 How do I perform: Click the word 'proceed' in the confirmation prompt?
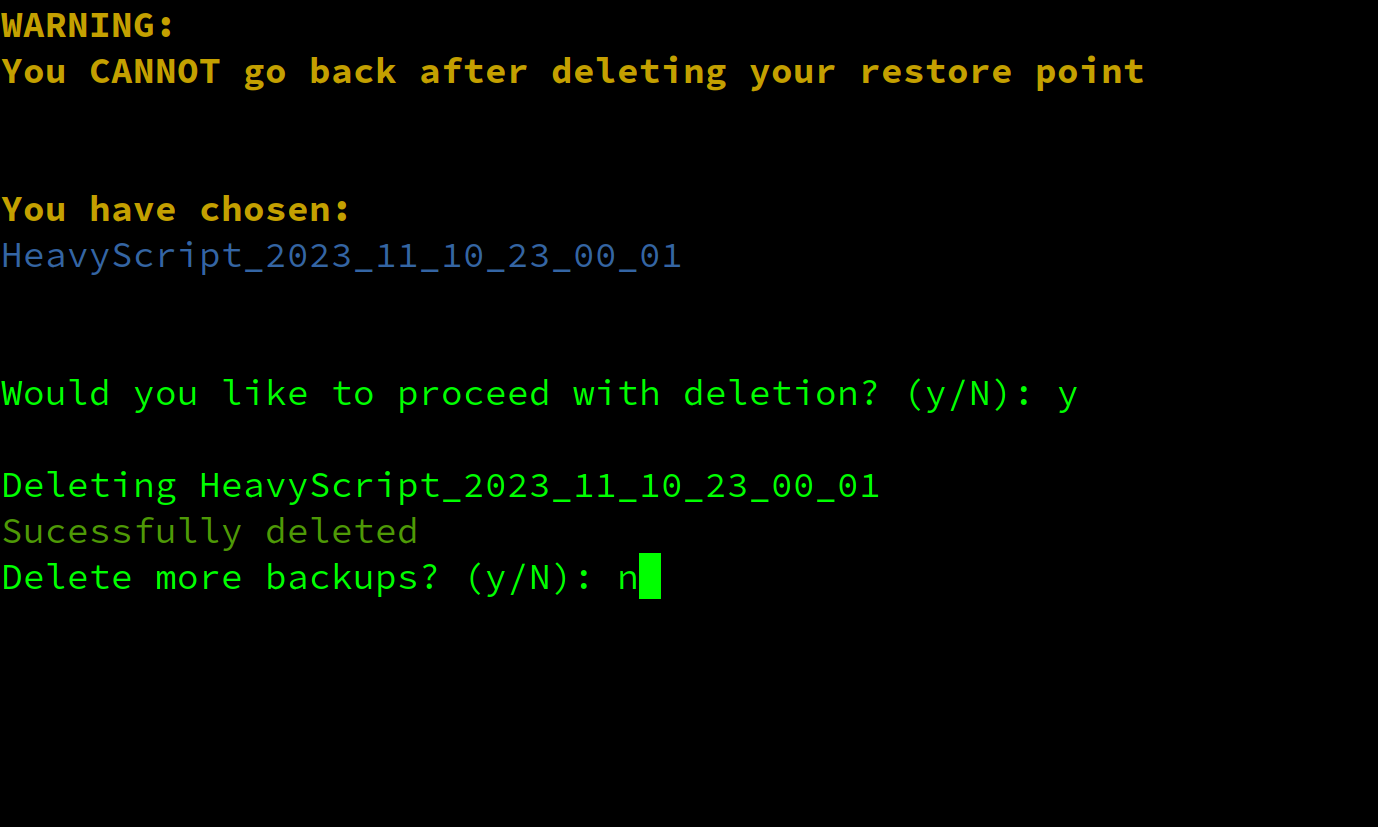[x=474, y=395]
